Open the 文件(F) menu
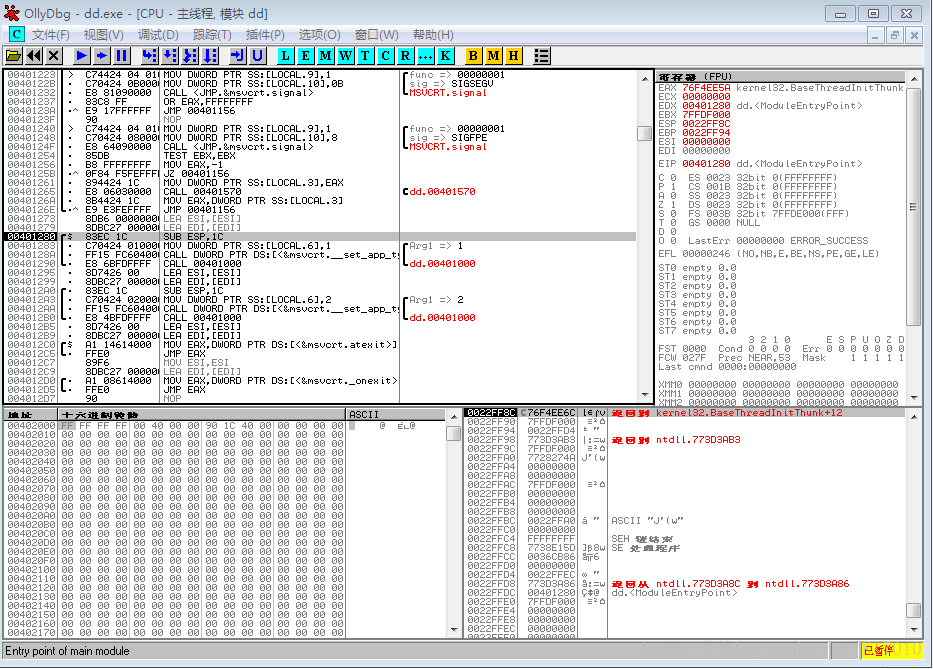933x669 pixels. 51,35
